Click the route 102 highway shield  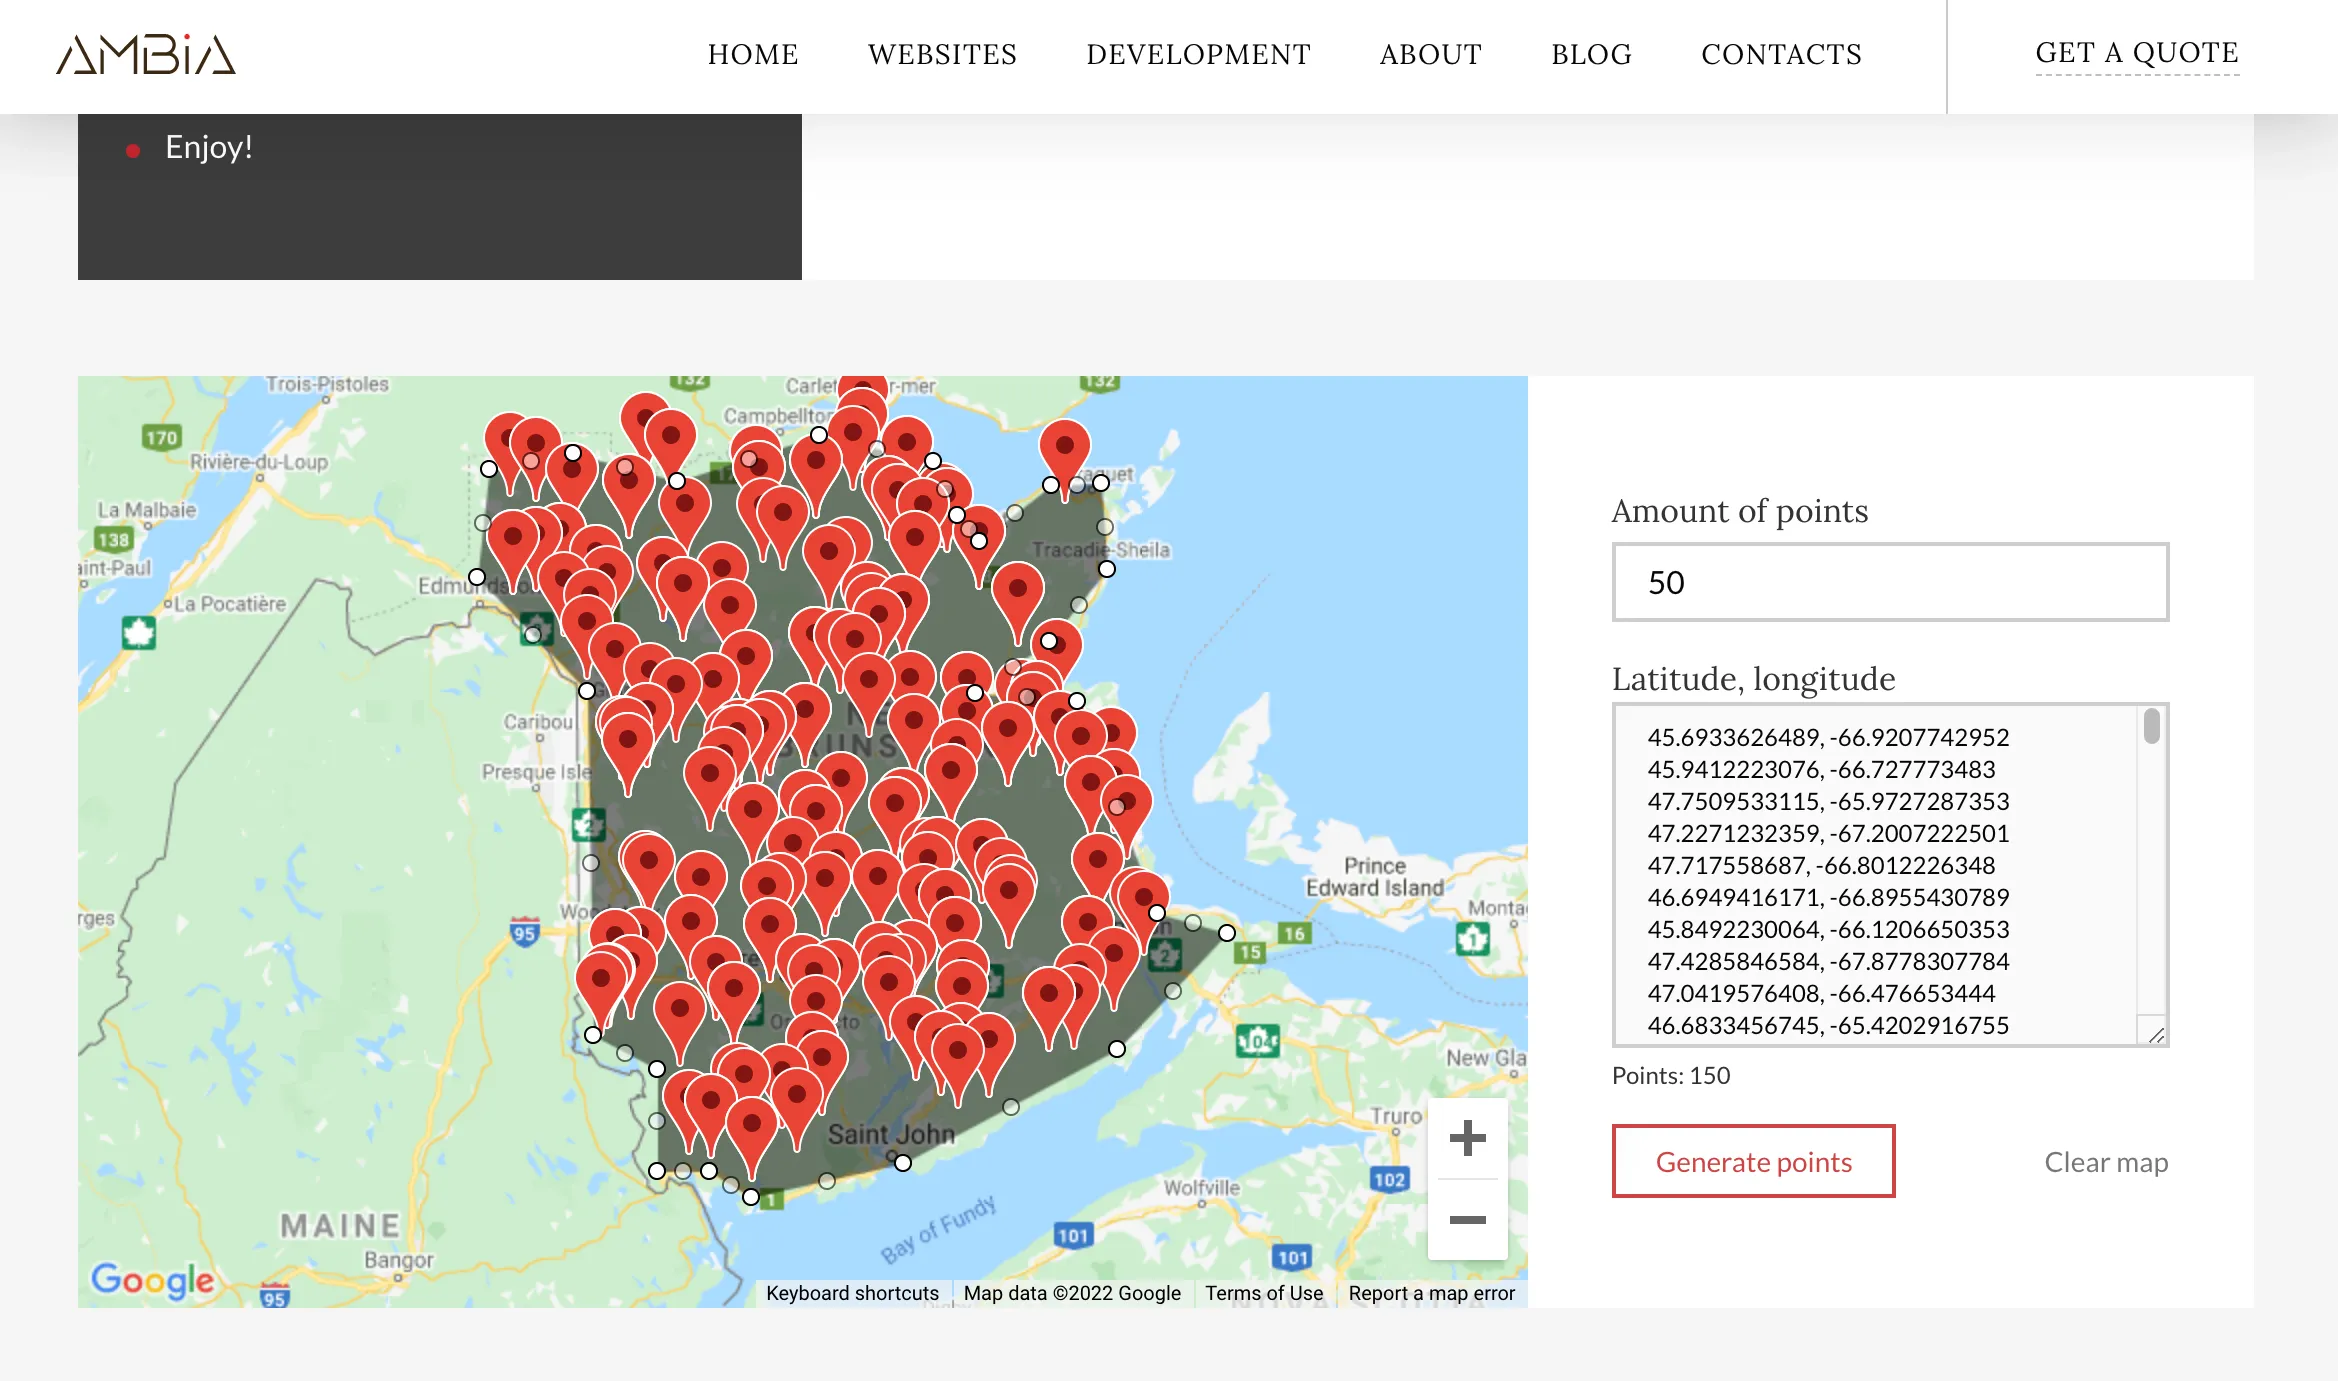(x=1389, y=1179)
